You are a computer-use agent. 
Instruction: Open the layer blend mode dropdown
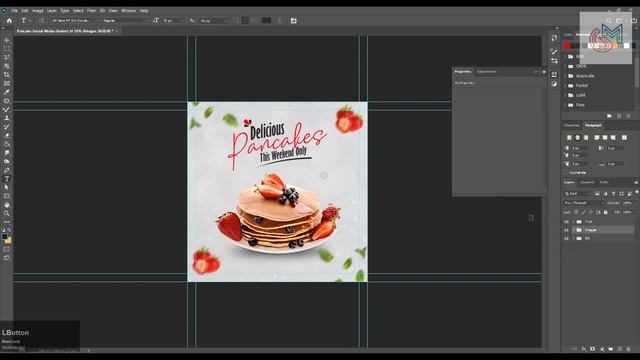pyautogui.click(x=583, y=203)
